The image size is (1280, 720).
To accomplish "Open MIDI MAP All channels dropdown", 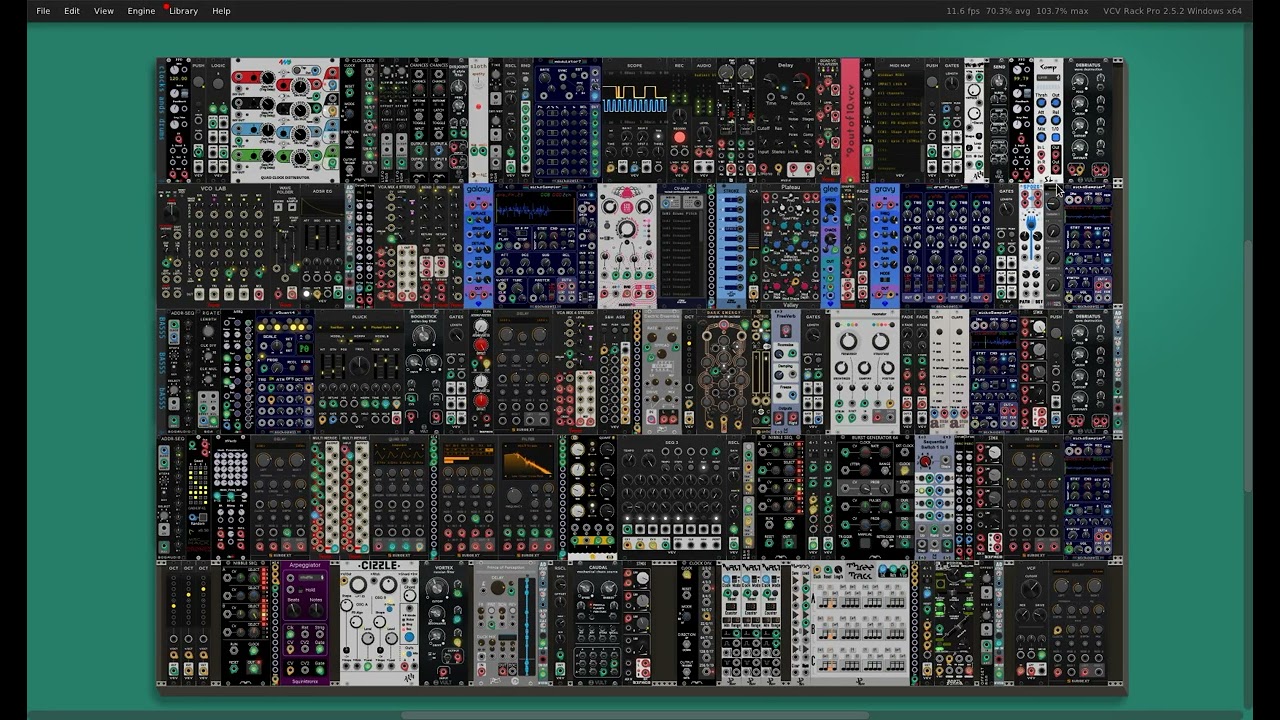I will coord(900,93).
